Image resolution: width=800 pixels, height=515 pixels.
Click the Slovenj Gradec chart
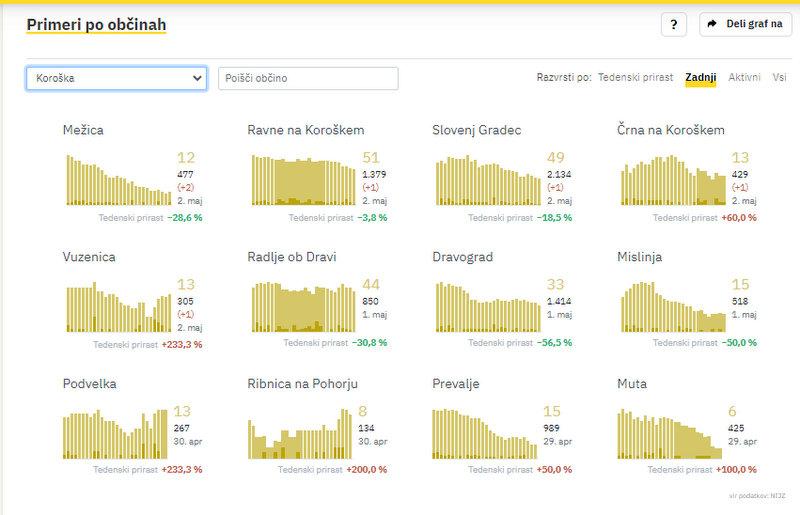pos(488,179)
